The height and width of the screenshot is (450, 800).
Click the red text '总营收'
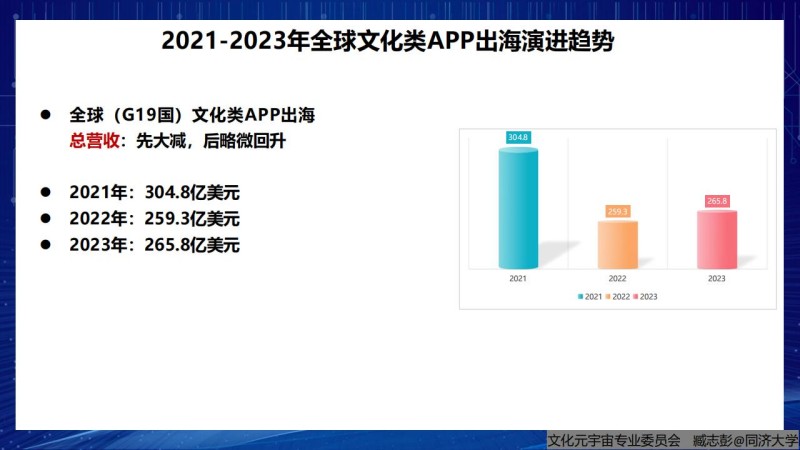[x=94, y=140]
